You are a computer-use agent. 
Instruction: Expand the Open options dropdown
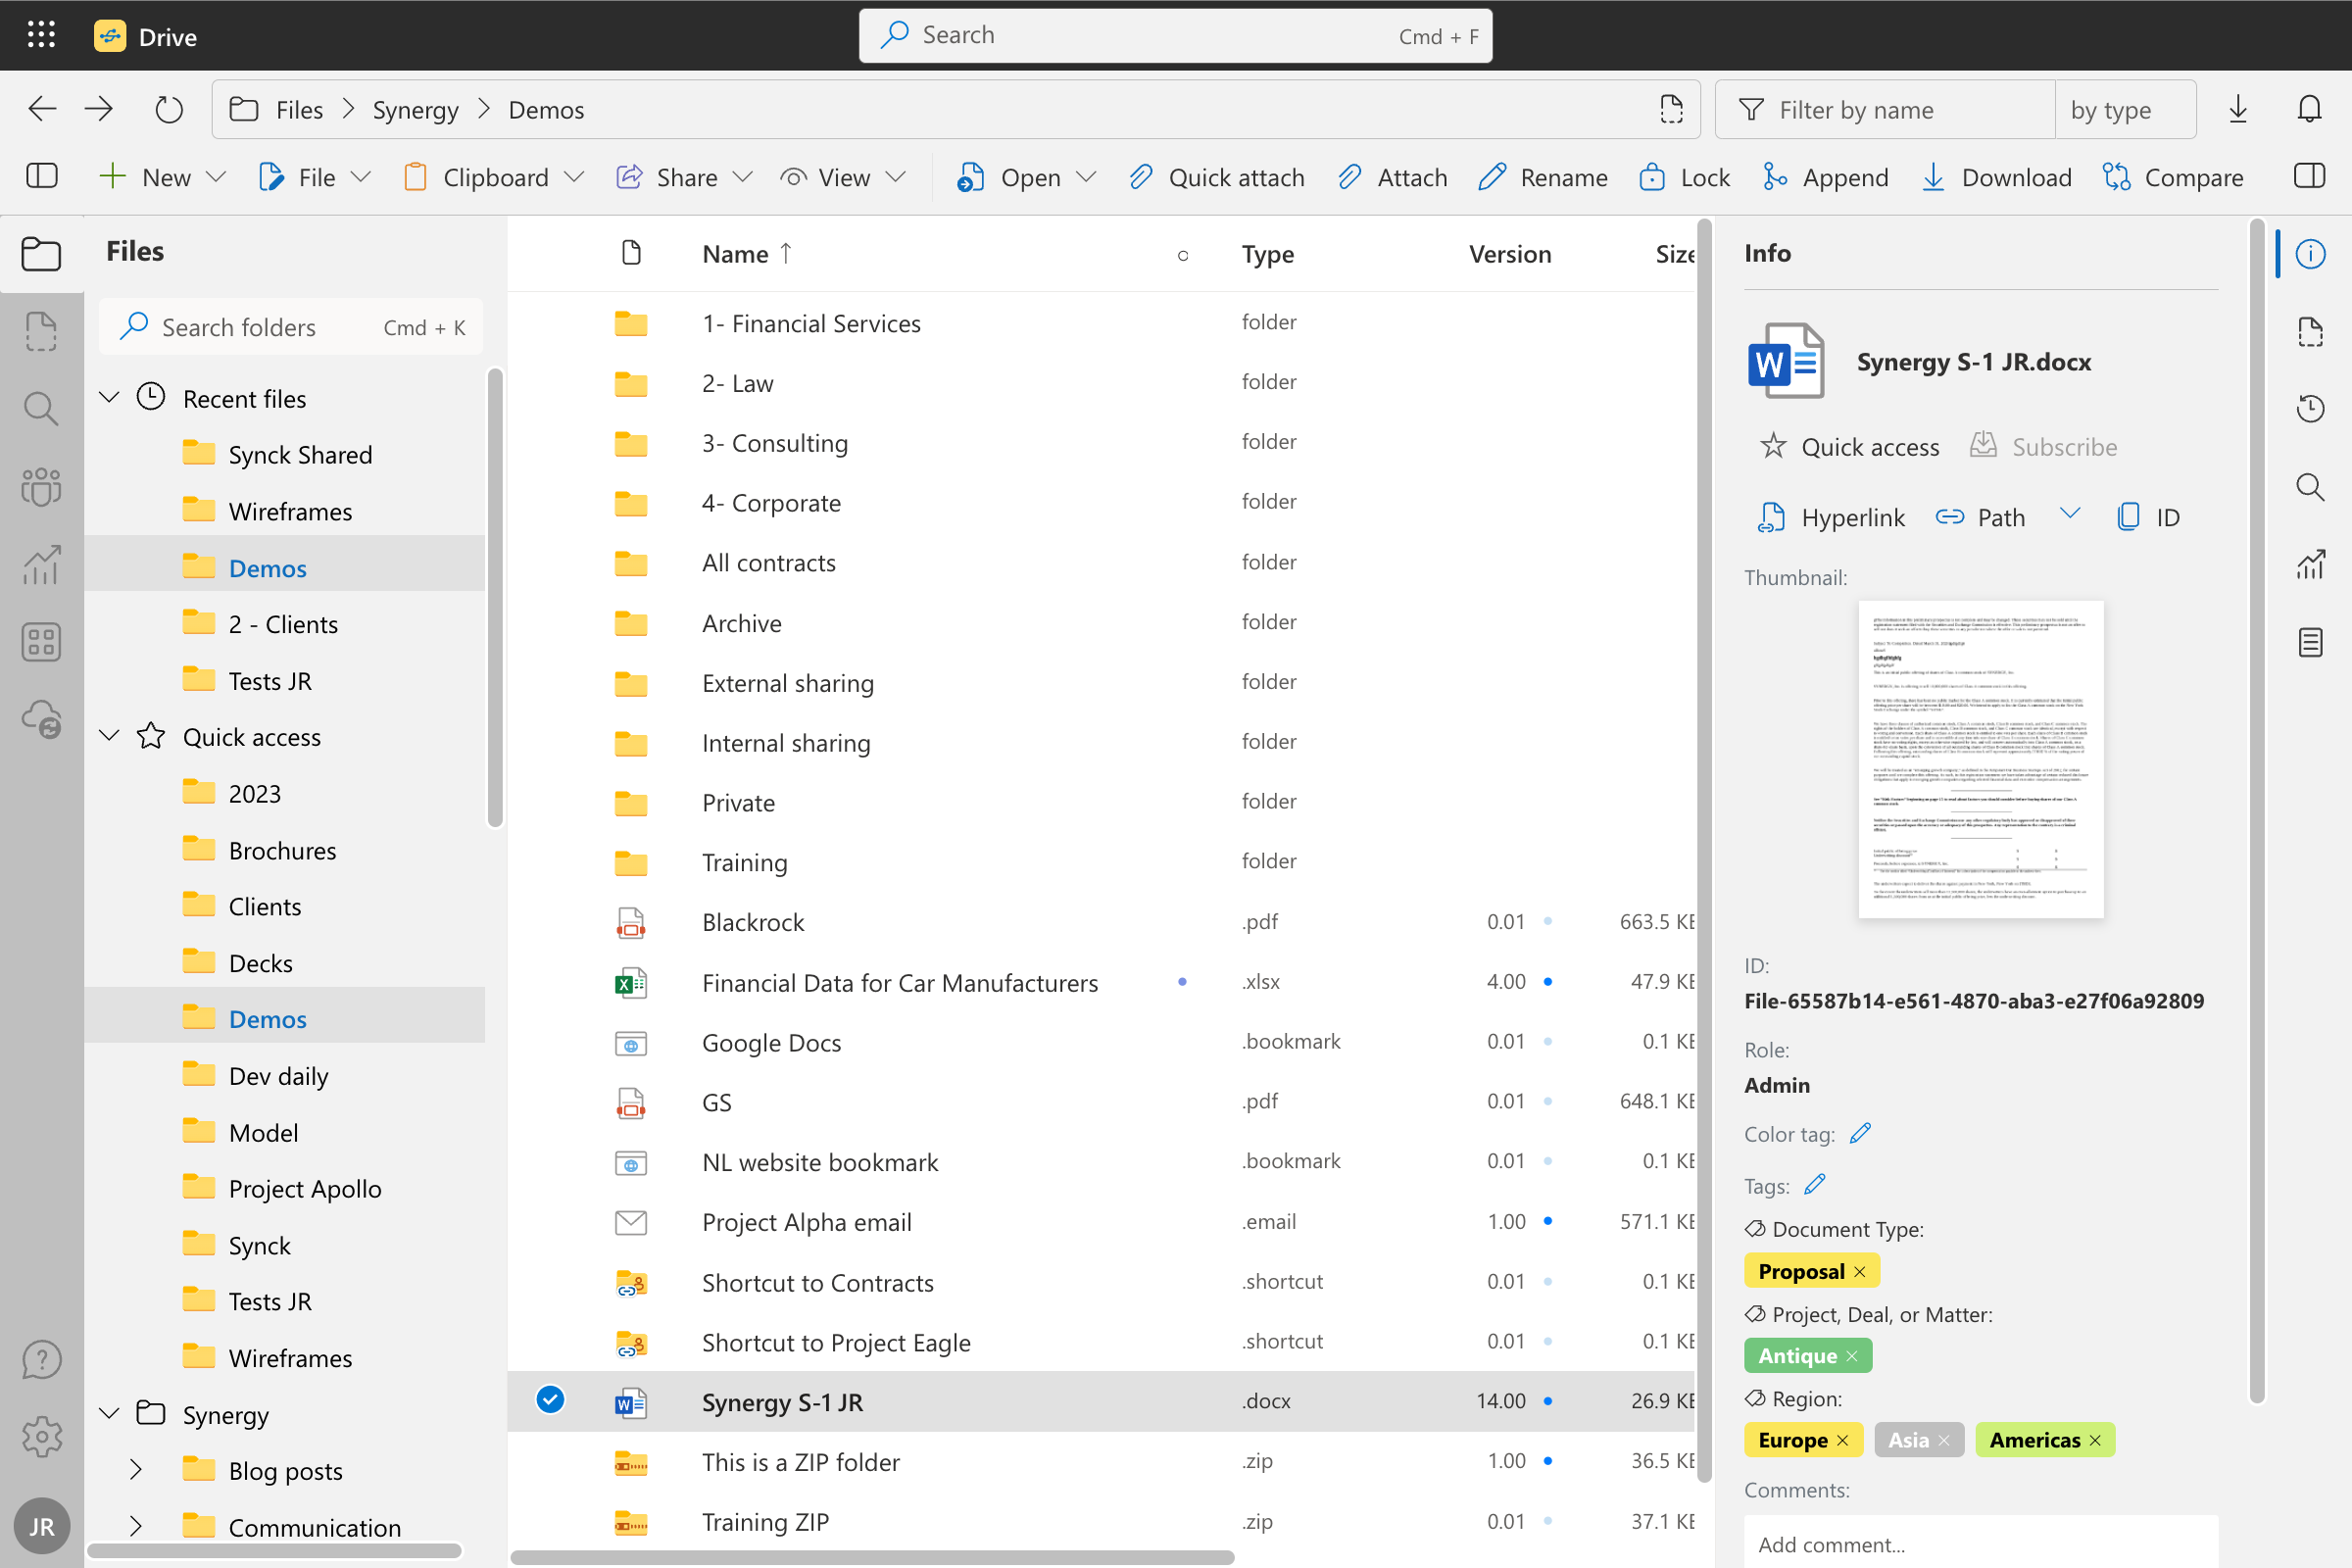1086,177
